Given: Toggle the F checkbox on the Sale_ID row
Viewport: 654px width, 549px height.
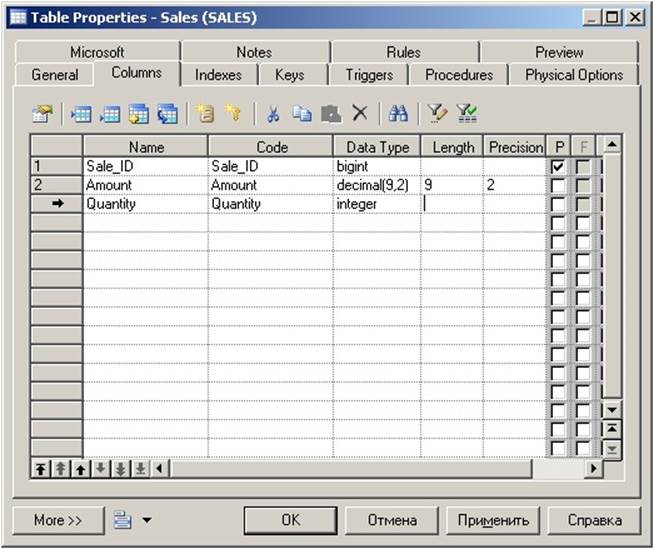Looking at the screenshot, I should [583, 166].
